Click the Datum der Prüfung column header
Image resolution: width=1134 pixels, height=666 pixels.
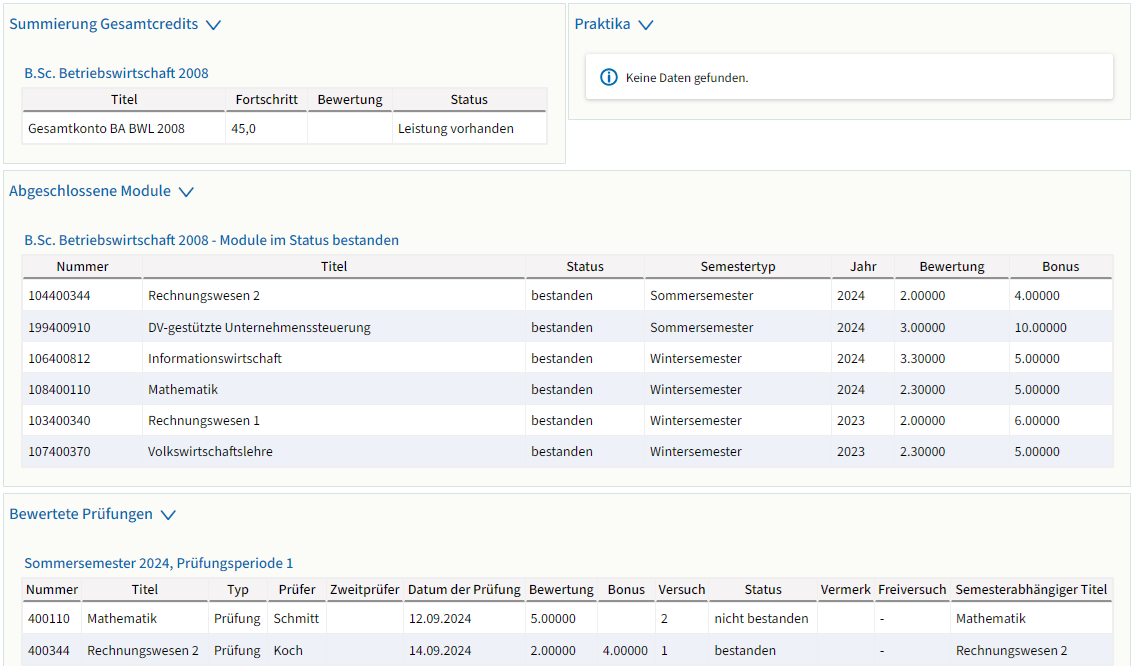click(464, 589)
